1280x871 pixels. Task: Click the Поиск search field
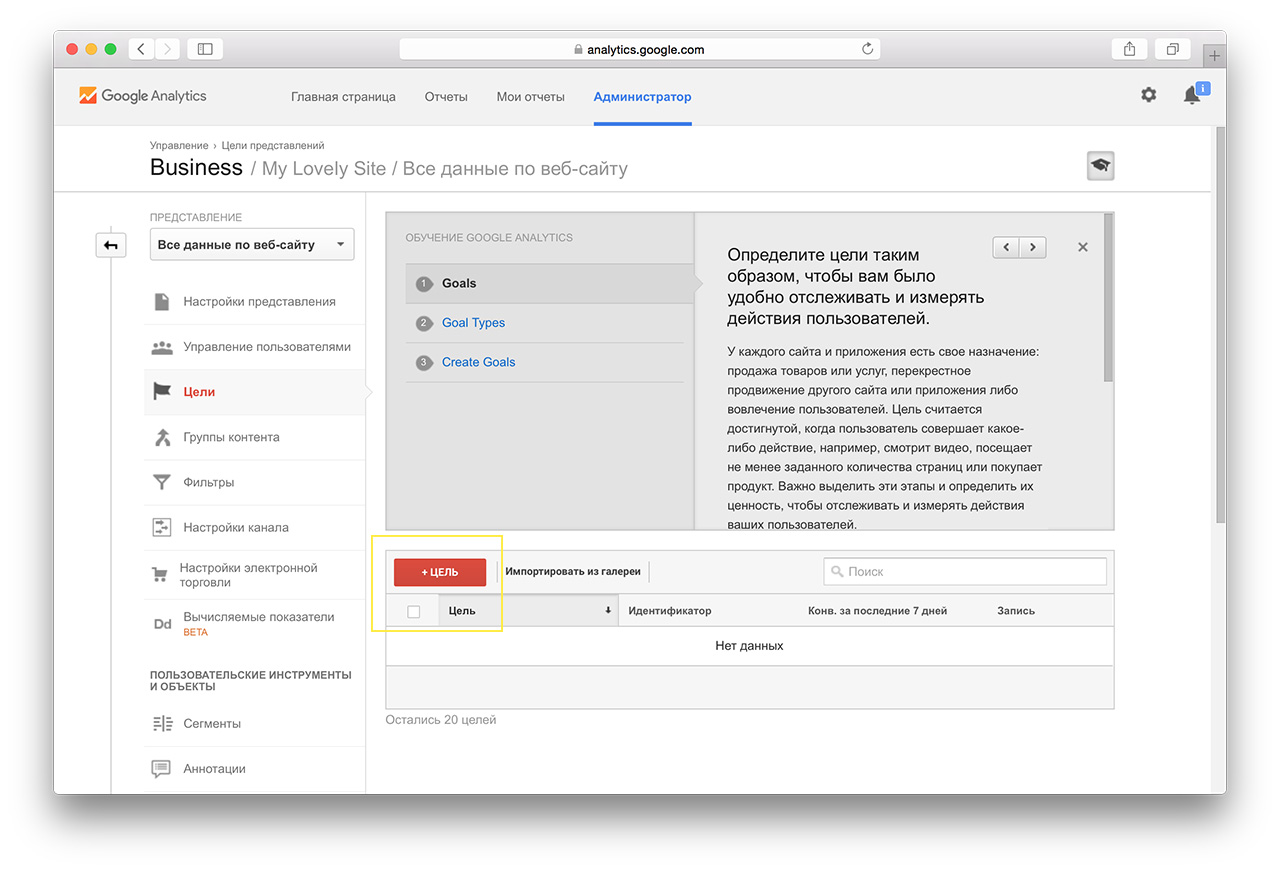click(x=966, y=572)
